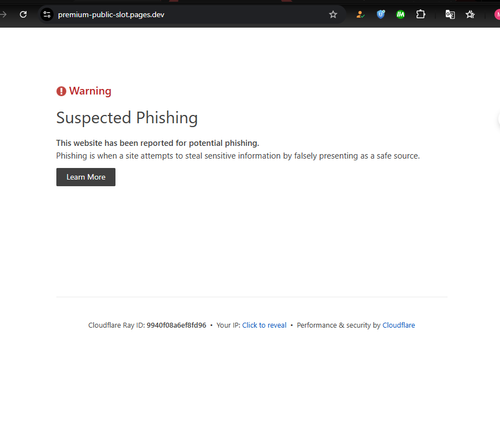Open the Extensions puzzle piece menu

pyautogui.click(x=421, y=15)
